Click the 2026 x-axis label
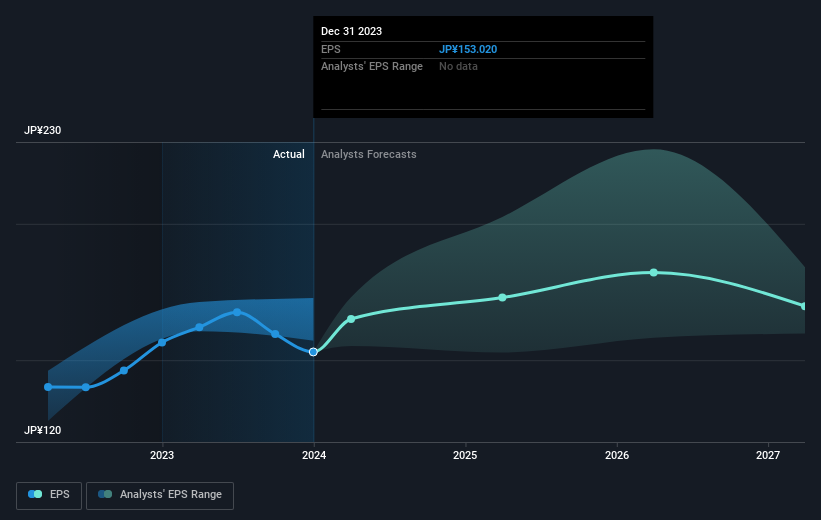The image size is (821, 520). (617, 455)
